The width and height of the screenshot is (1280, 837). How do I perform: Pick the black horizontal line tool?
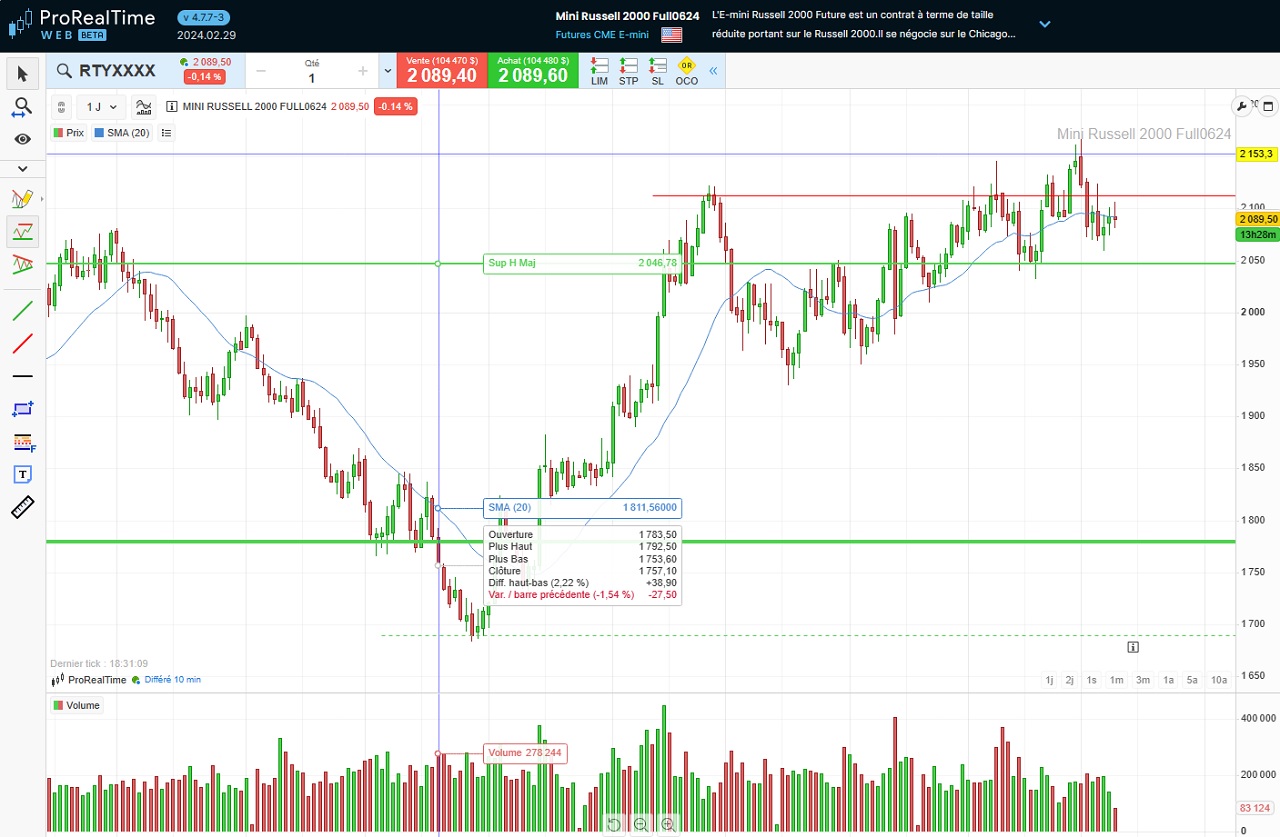tap(22, 376)
